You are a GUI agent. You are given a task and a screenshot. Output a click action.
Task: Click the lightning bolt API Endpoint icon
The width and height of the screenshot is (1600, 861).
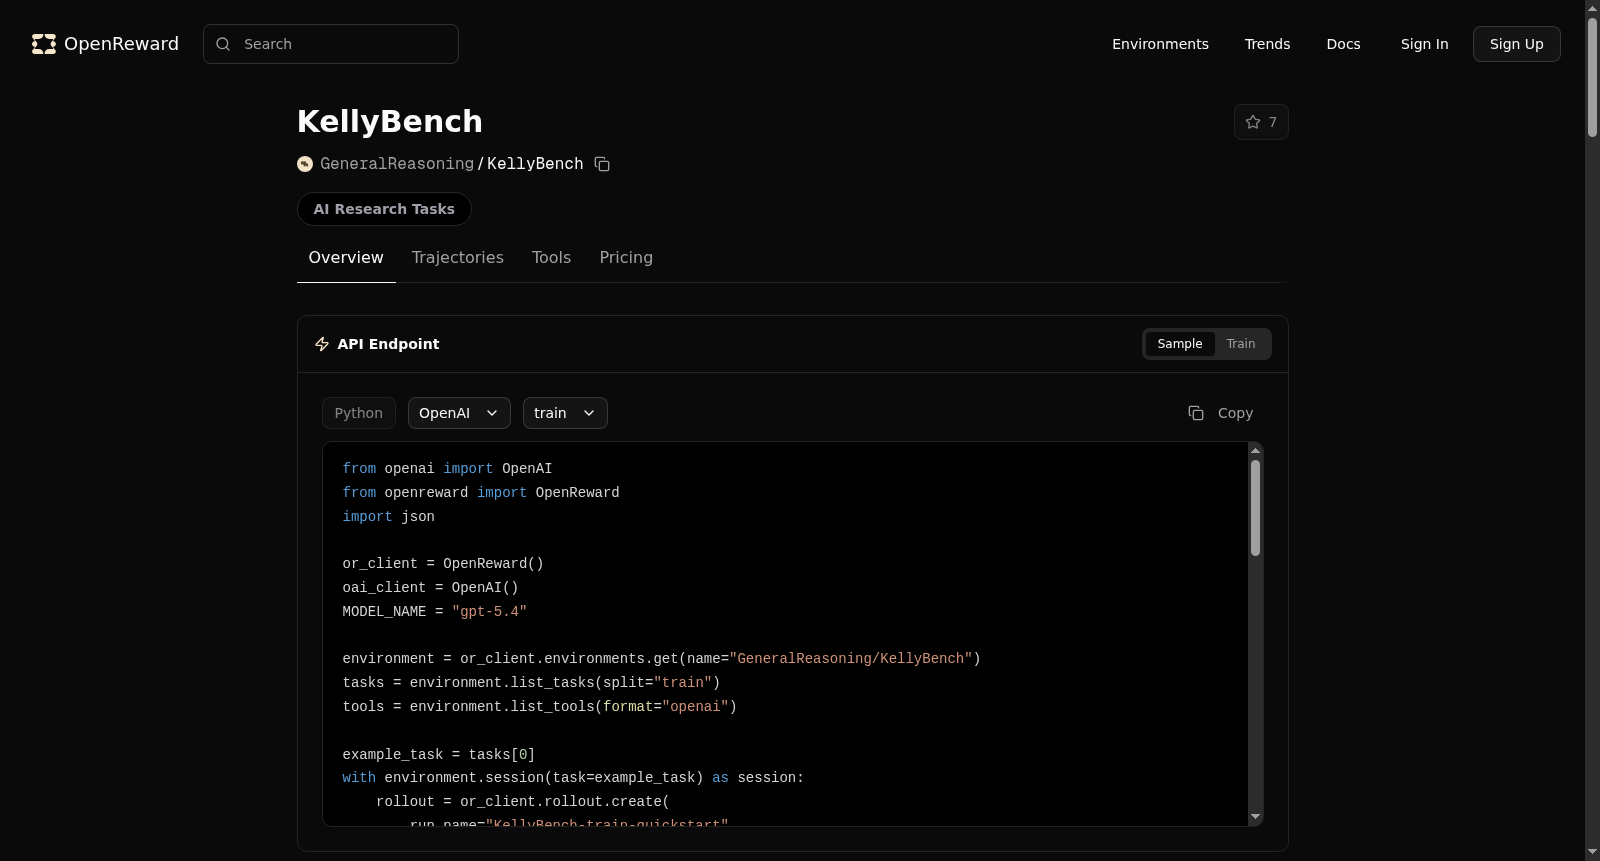pos(322,344)
